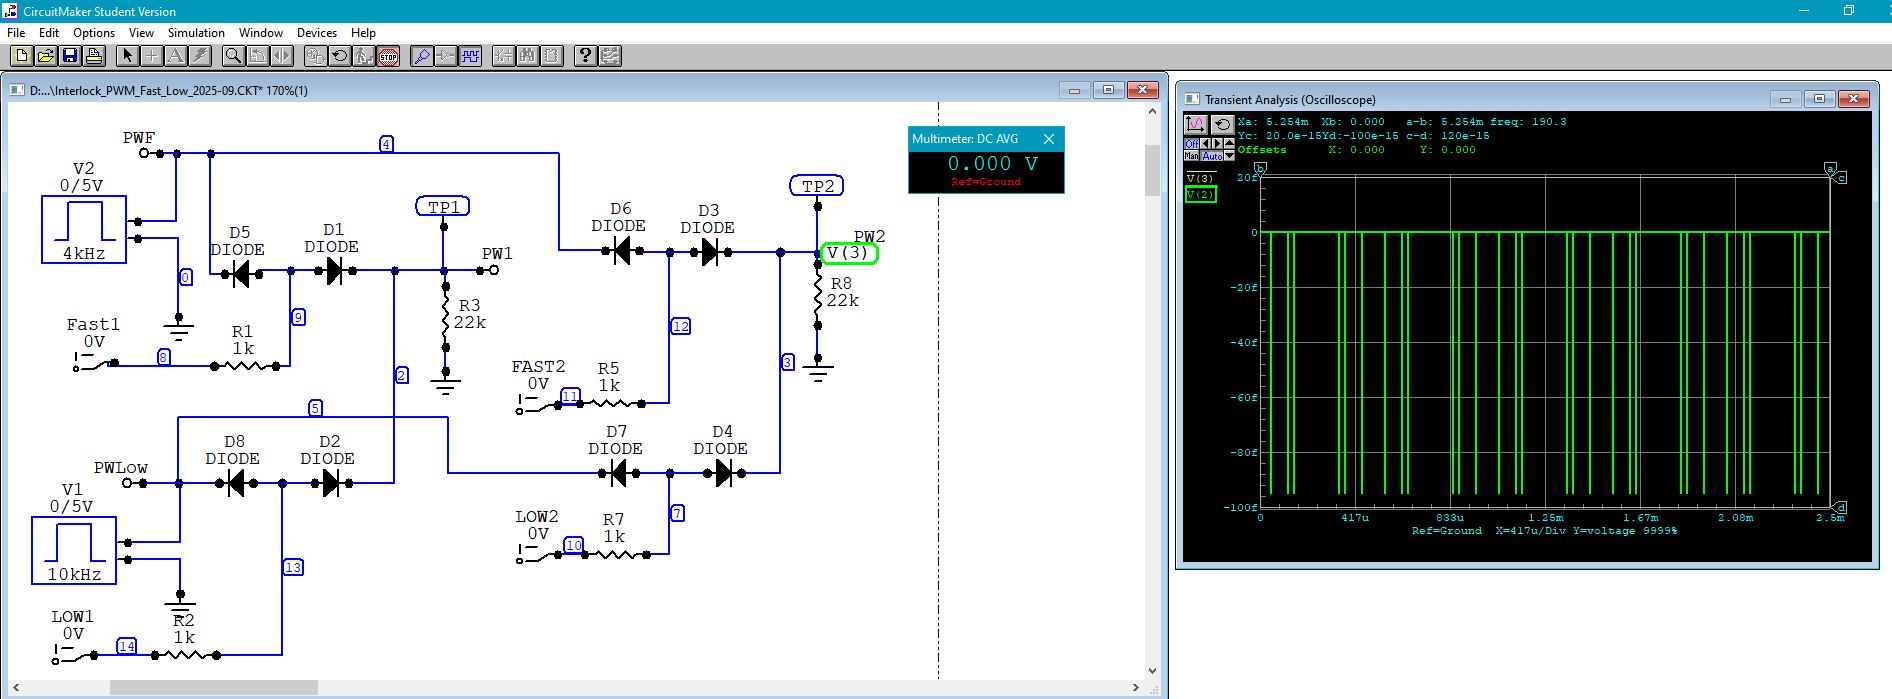
Task: Click the V(3) probe on the schematic
Action: (x=848, y=253)
